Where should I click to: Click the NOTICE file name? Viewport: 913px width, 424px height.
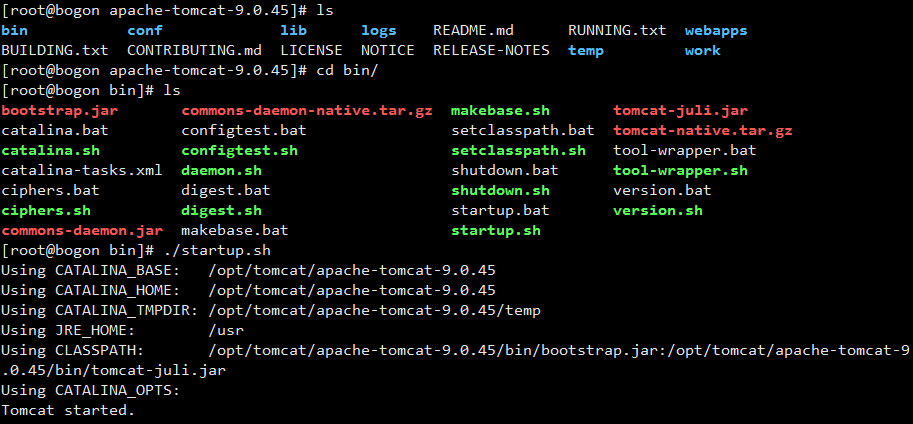tap(388, 51)
